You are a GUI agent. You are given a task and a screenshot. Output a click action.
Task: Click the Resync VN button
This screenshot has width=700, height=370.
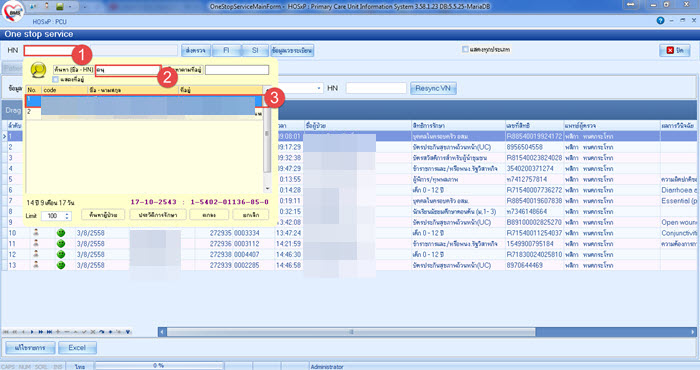(433, 88)
